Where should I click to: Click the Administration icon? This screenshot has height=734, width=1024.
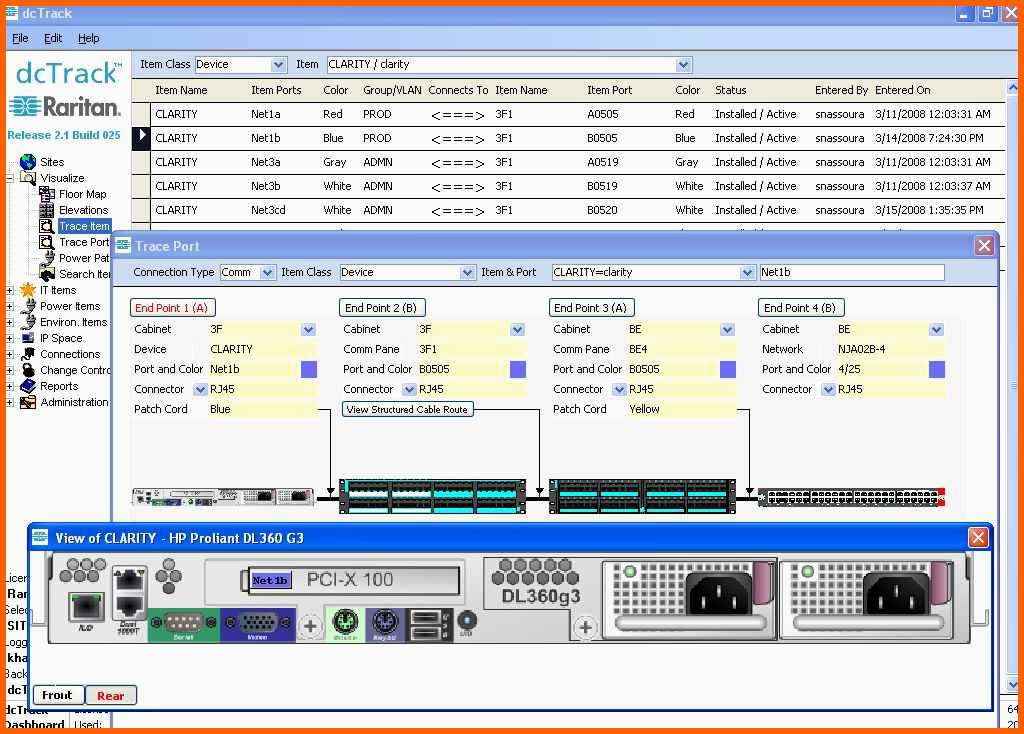pyautogui.click(x=27, y=402)
